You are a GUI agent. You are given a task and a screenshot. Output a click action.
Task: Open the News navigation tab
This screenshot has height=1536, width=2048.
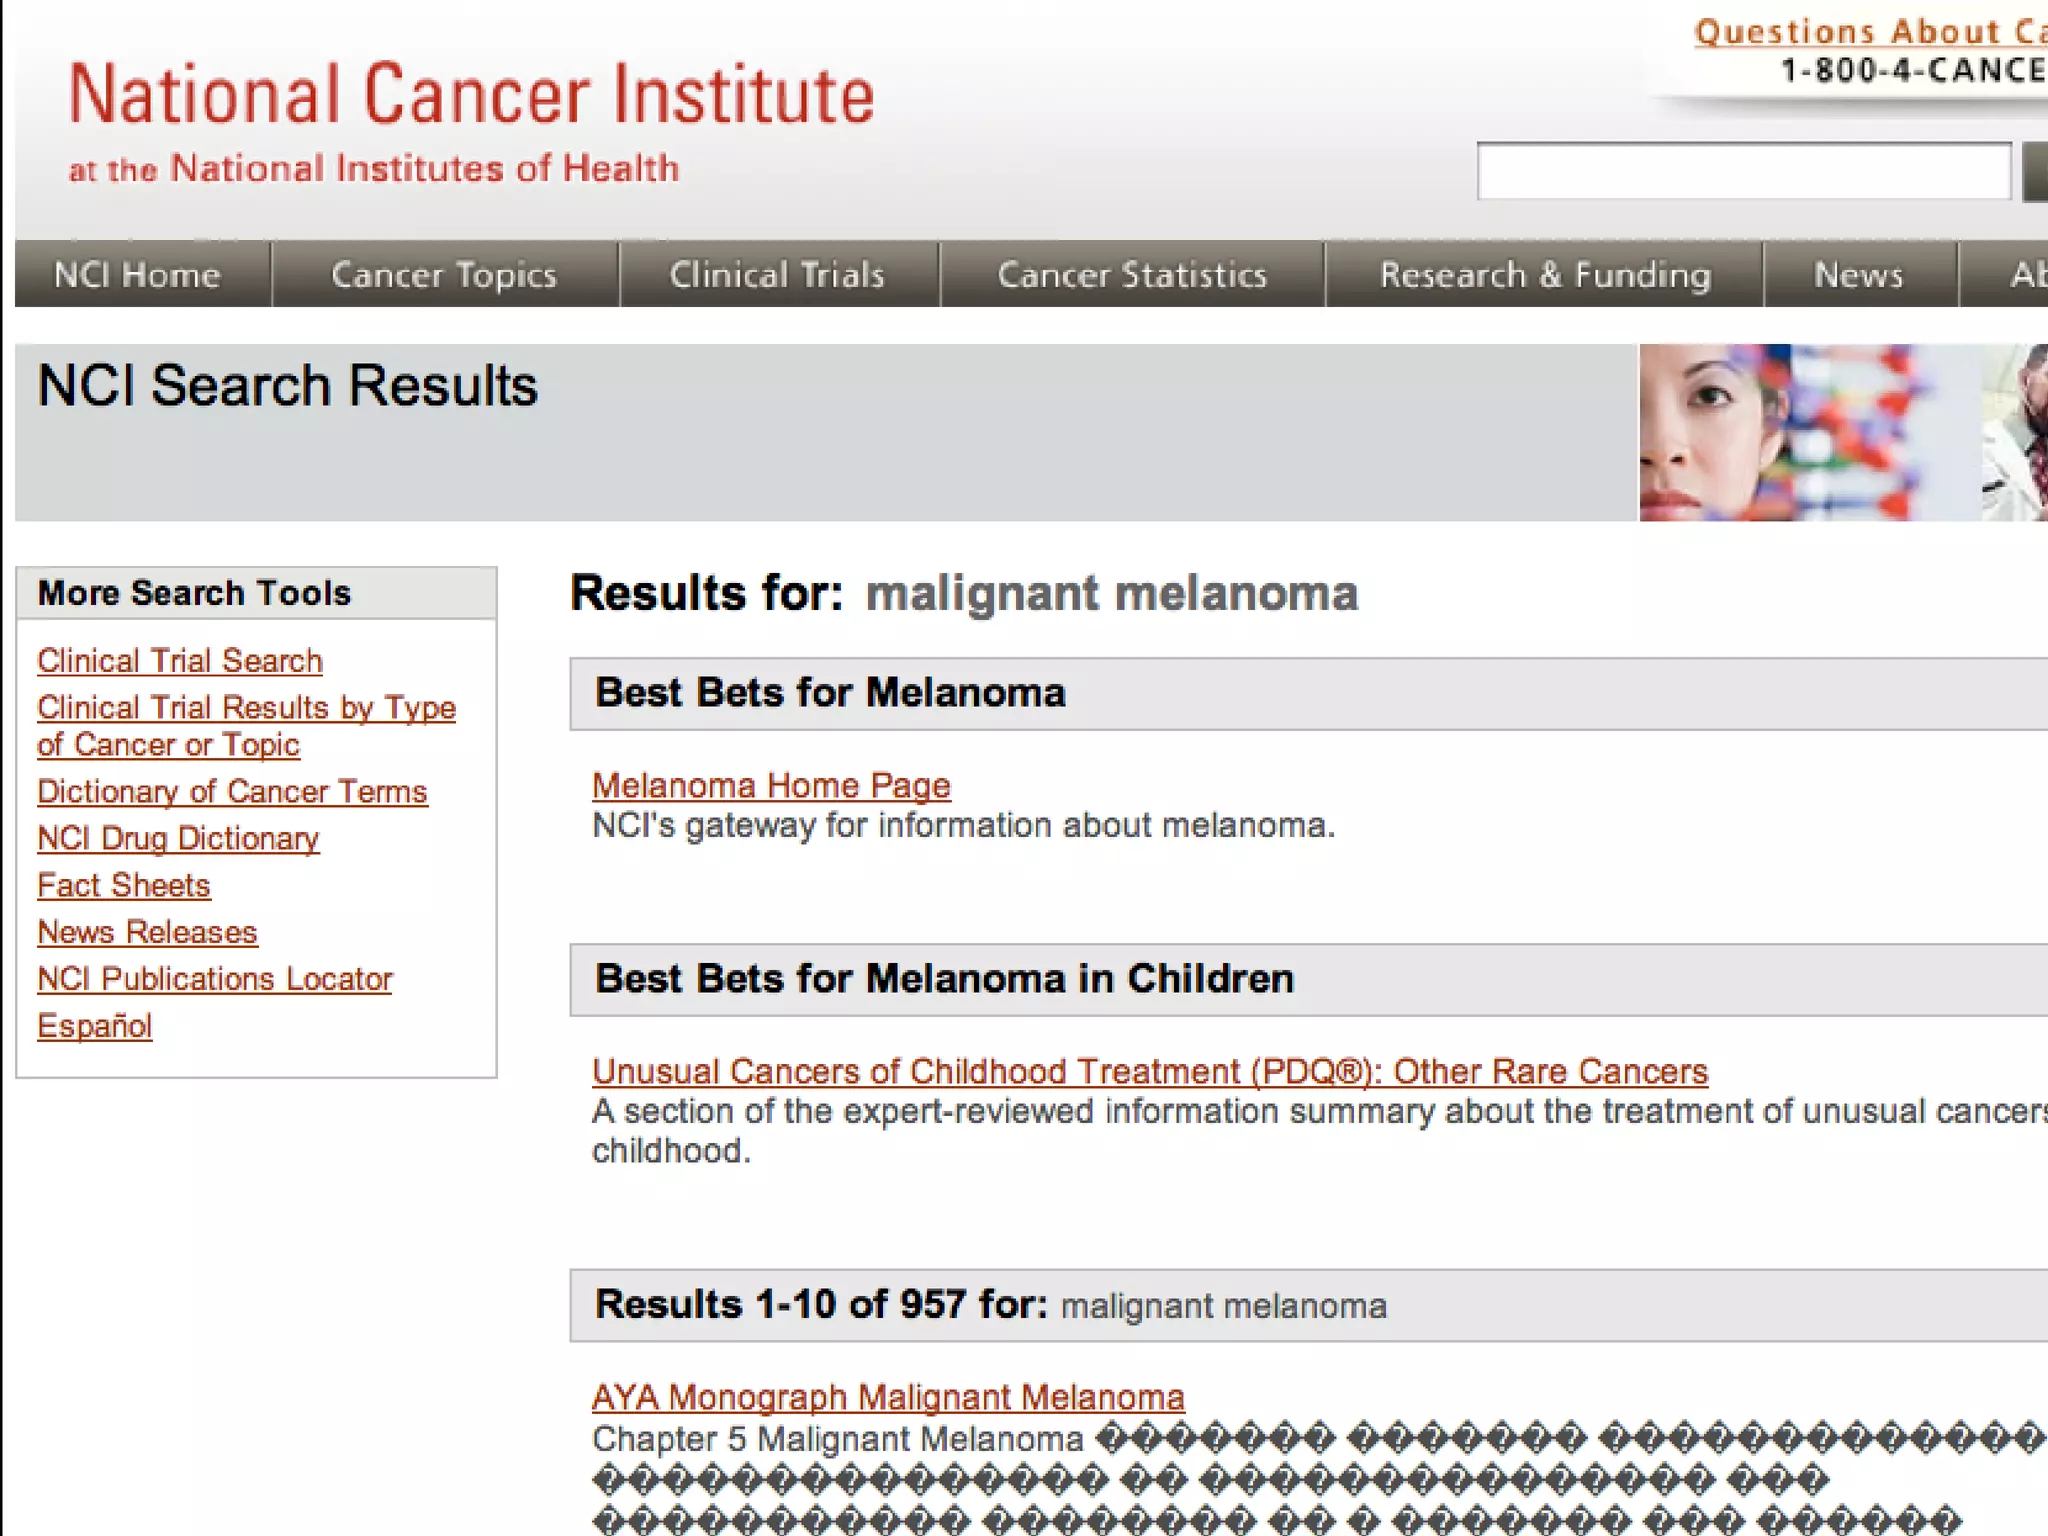pos(1858,274)
